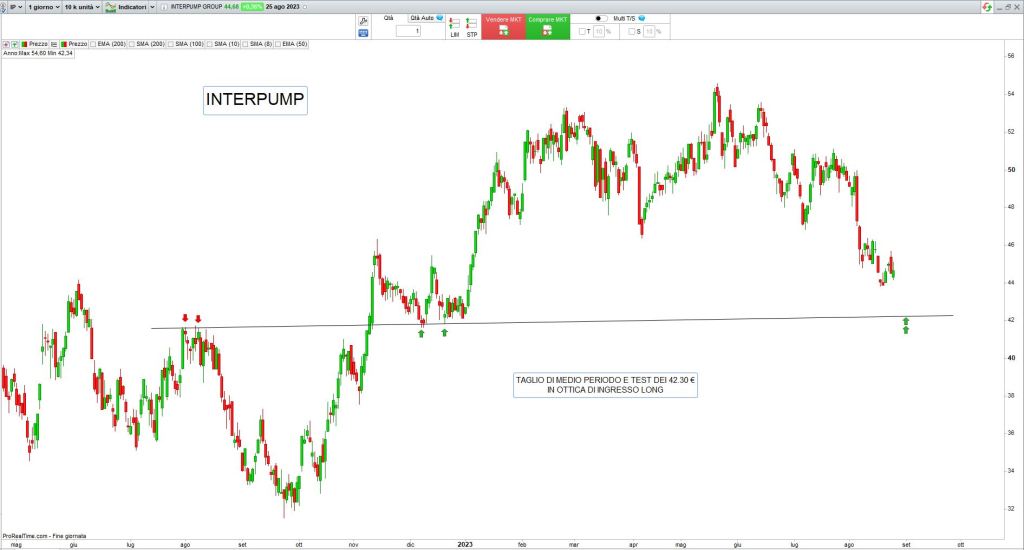The height and width of the screenshot is (550, 1024).
Task: Click the LIM limit order icon
Action: coord(455,27)
